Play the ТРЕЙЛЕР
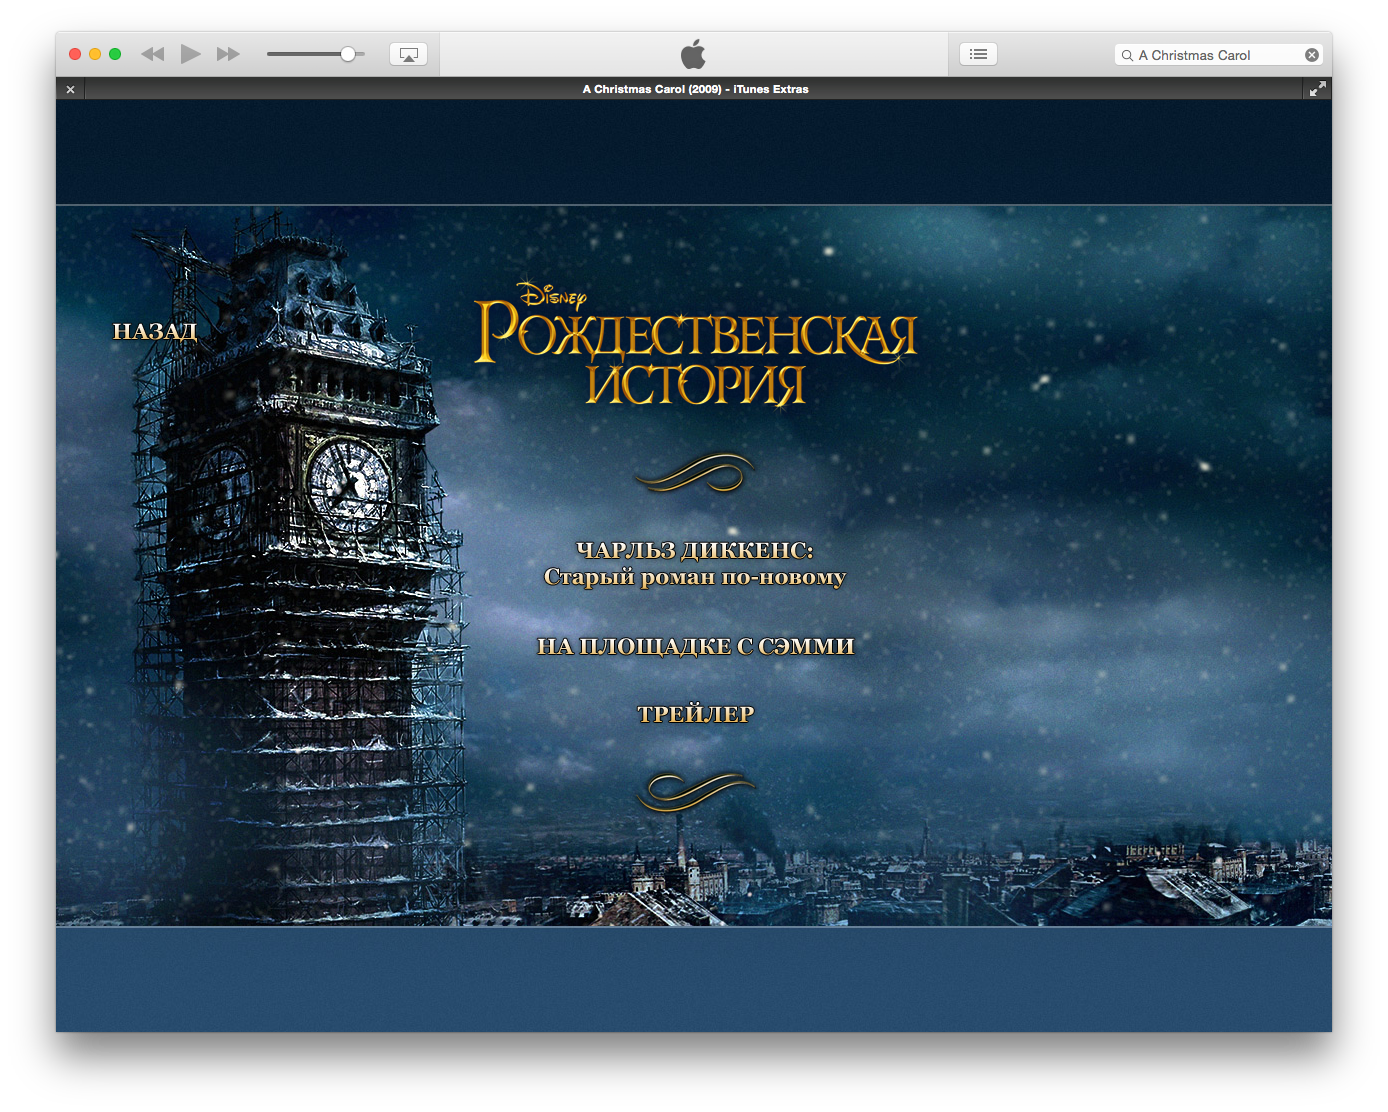Screen dimensions: 1388x1112 click(696, 714)
